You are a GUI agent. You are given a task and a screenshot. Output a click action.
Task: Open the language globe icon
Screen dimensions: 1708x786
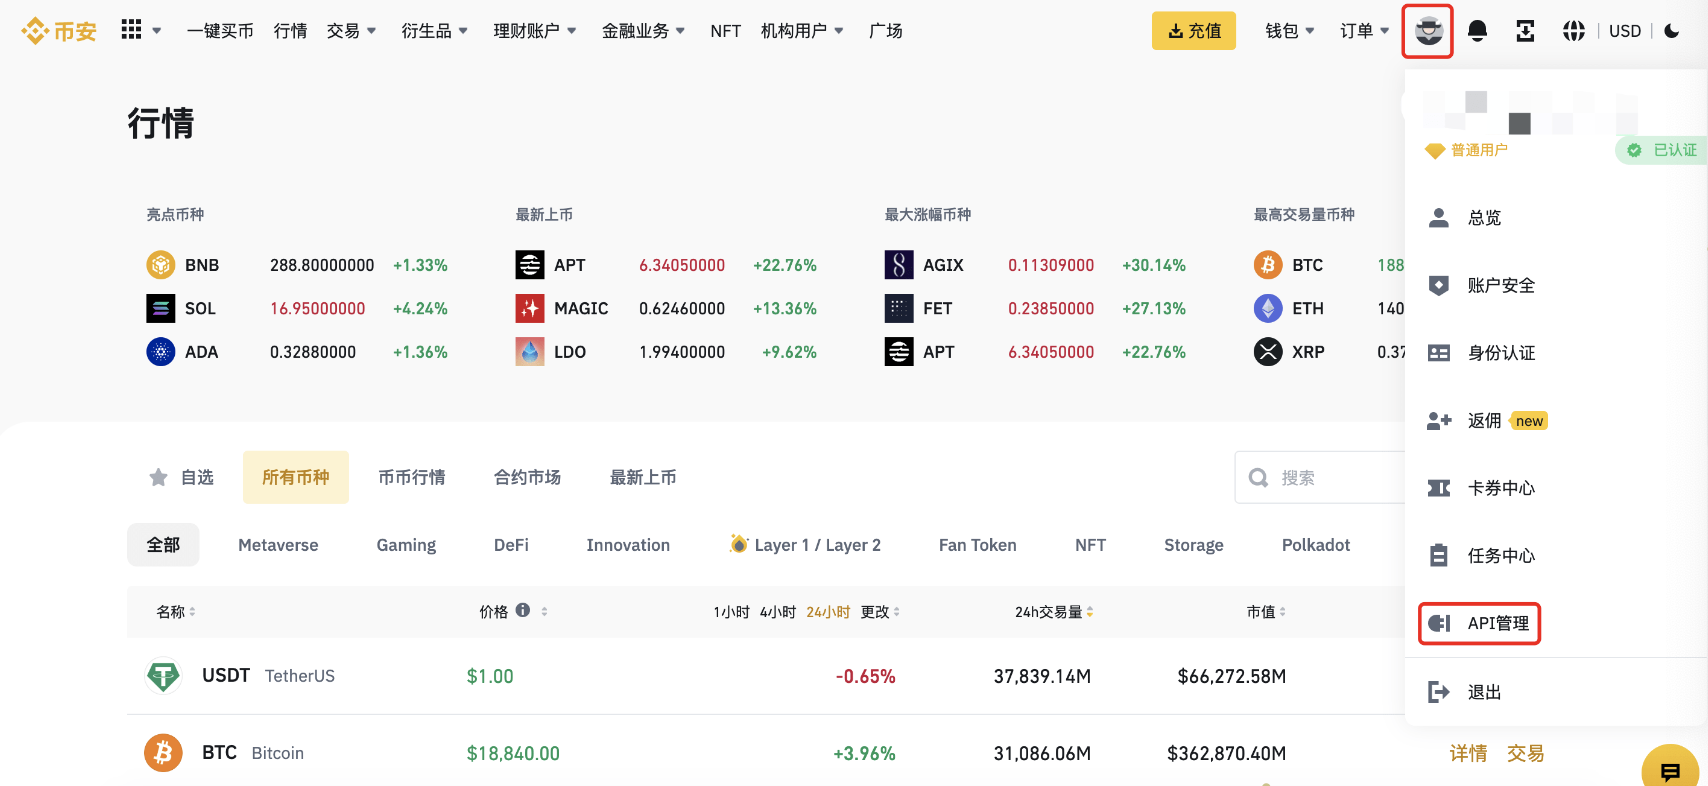(x=1574, y=31)
